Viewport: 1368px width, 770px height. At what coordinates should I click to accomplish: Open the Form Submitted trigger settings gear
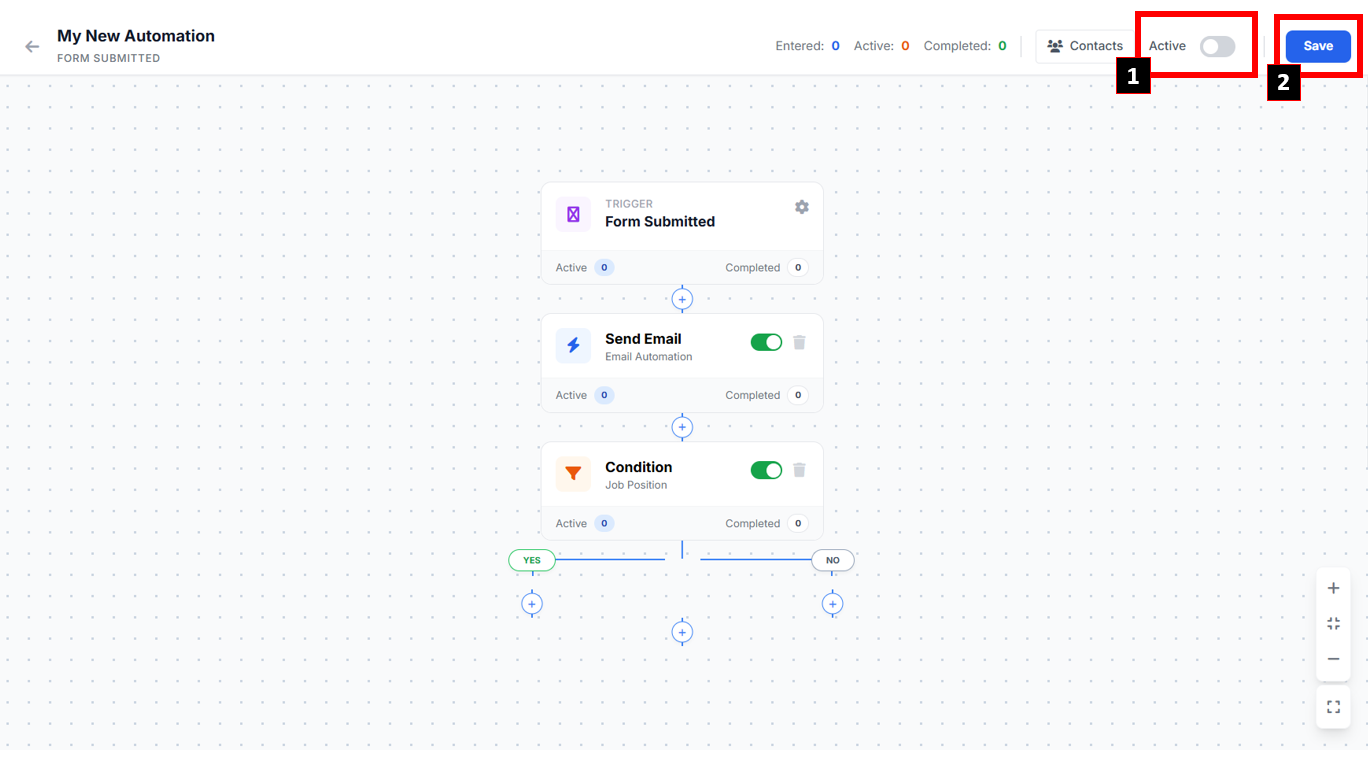tap(801, 207)
